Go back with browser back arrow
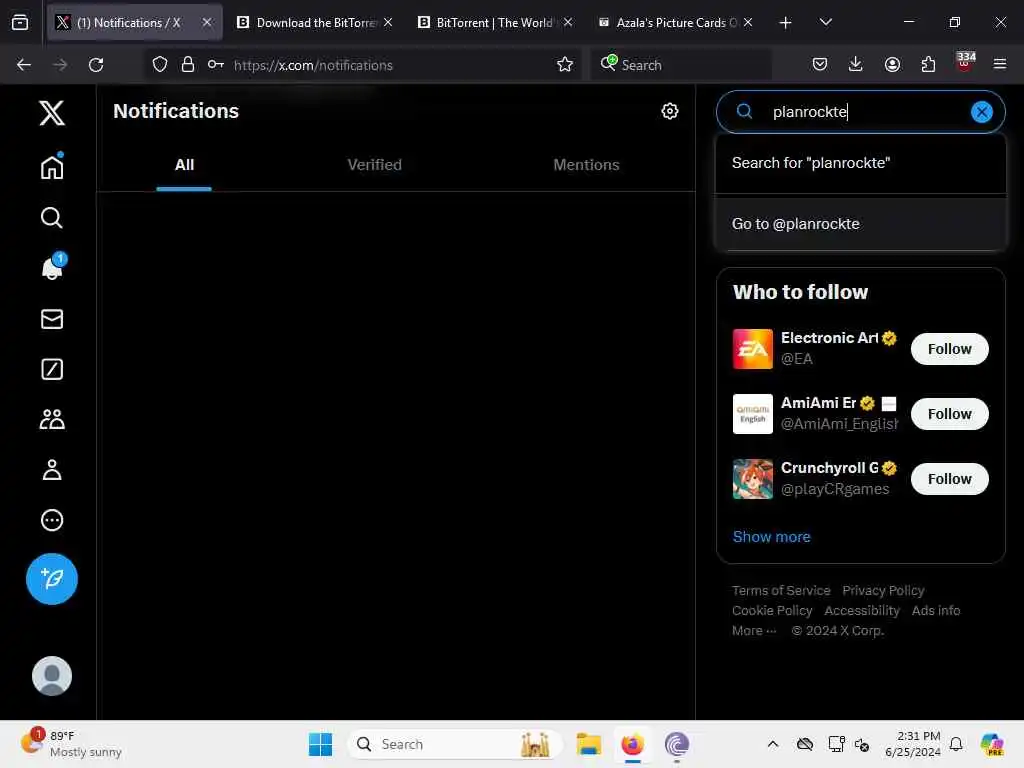 tap(24, 65)
